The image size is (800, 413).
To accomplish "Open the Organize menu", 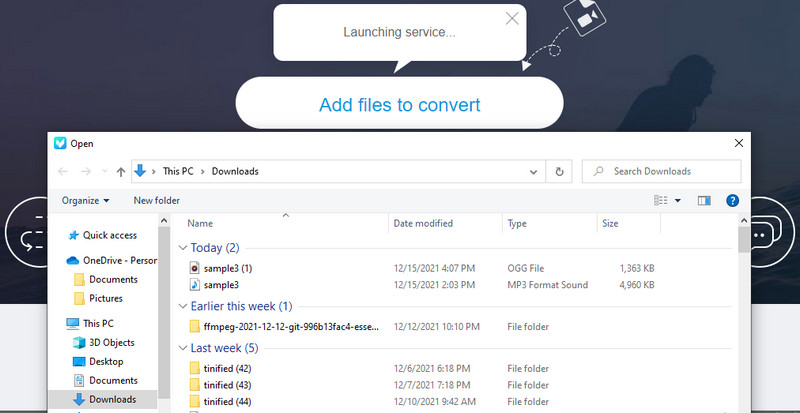I will coord(85,200).
